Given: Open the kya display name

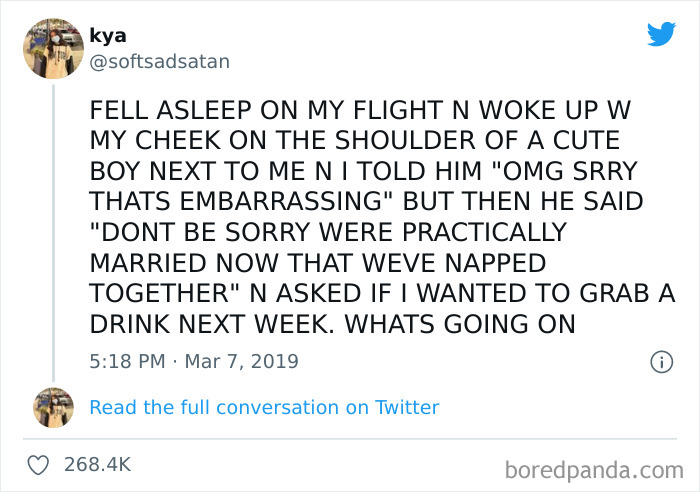Looking at the screenshot, I should (107, 37).
